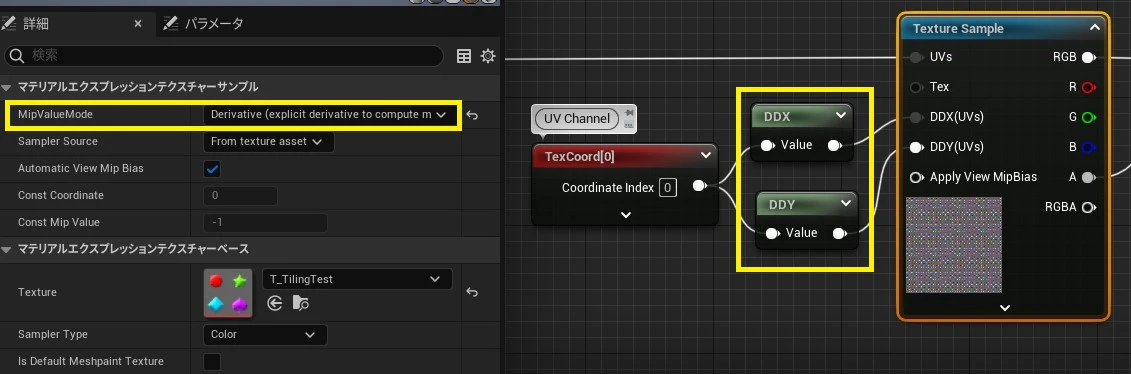Reset Texture property to default arrow

[x=472, y=292]
